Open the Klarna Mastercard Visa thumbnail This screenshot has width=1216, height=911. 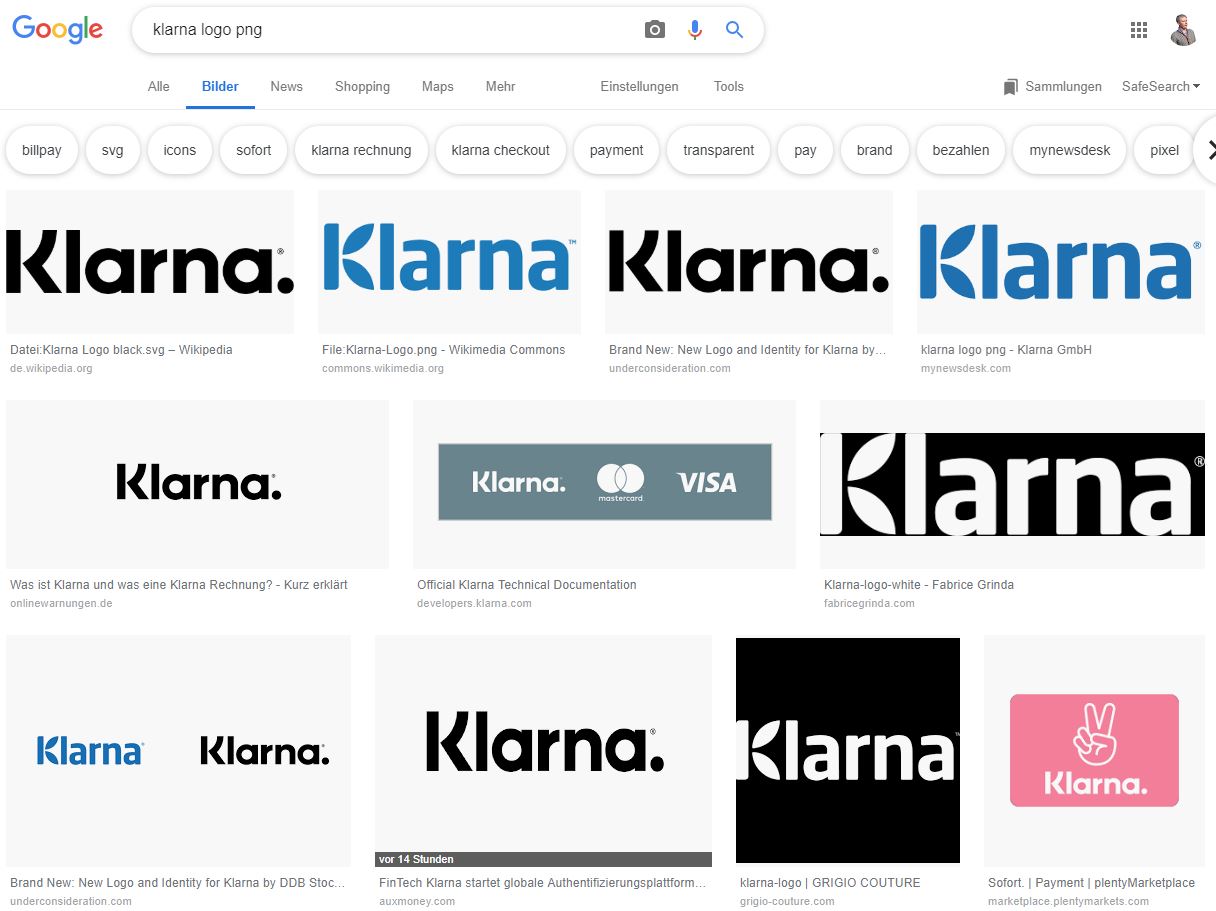(604, 484)
